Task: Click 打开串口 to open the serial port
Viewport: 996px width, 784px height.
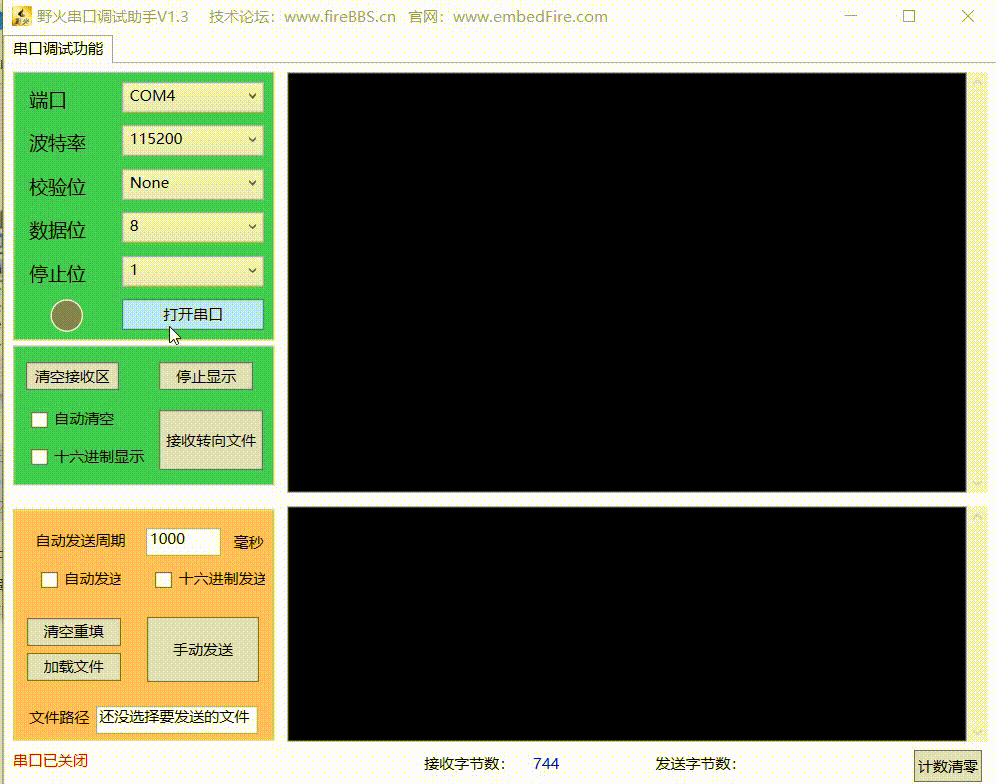Action: [x=192, y=315]
